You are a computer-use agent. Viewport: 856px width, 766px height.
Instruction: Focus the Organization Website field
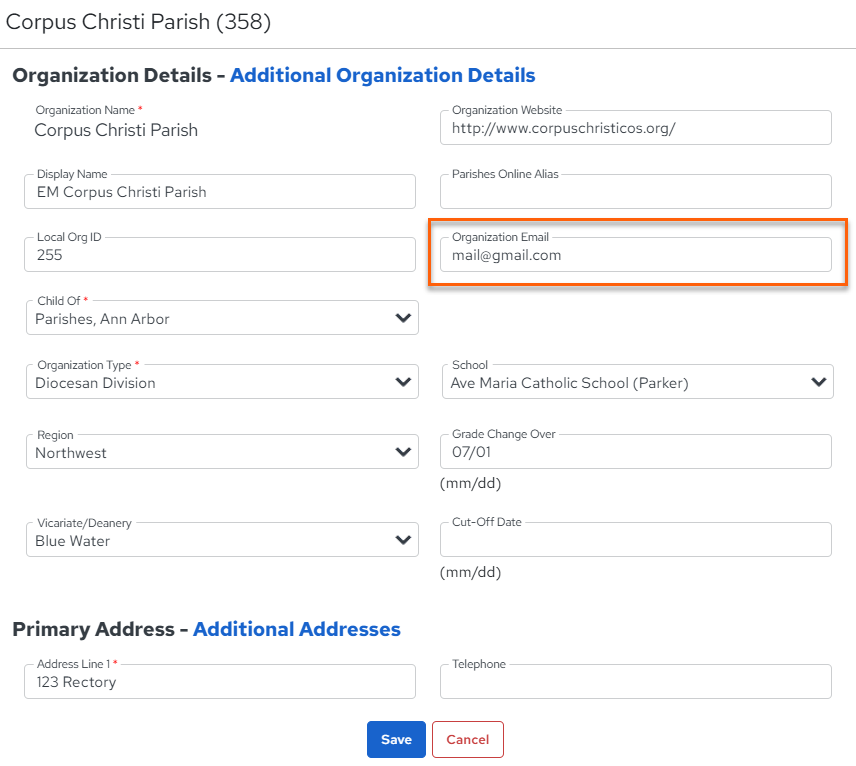(635, 128)
